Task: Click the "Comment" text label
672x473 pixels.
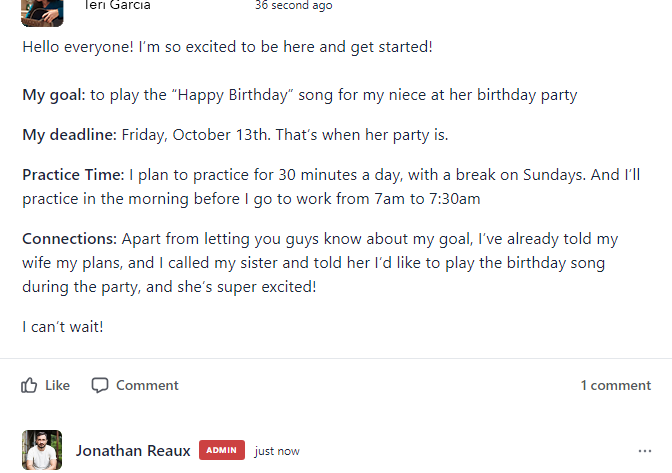Action: point(147,385)
